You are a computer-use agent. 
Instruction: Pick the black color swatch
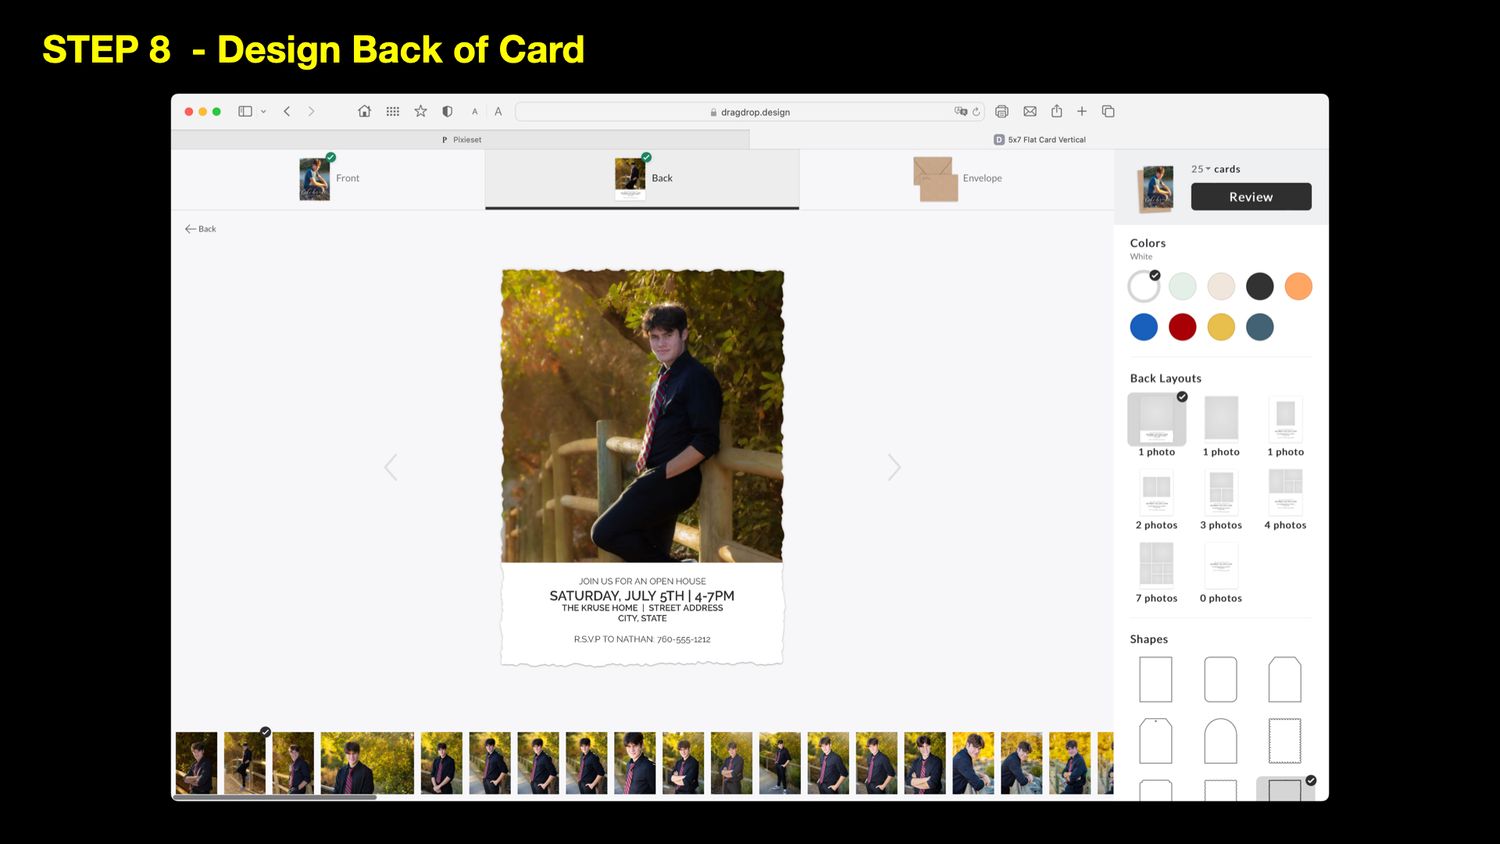[1260, 287]
